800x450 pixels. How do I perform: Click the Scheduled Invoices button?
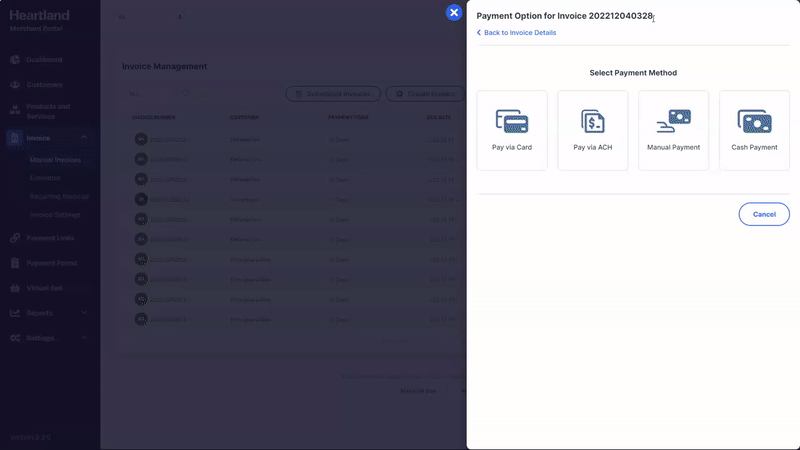332,94
